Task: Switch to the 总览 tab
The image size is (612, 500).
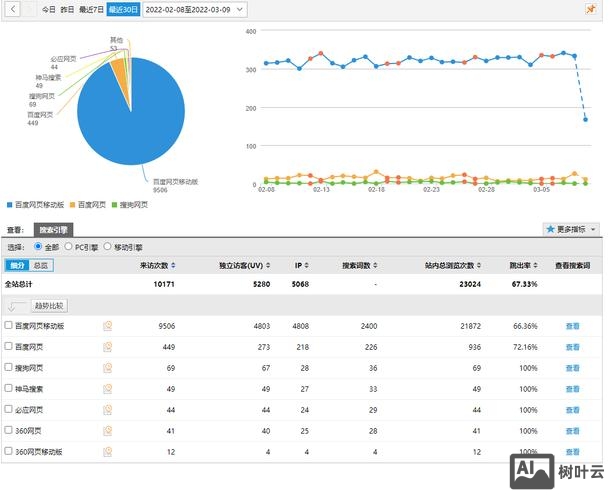Action: [40, 265]
